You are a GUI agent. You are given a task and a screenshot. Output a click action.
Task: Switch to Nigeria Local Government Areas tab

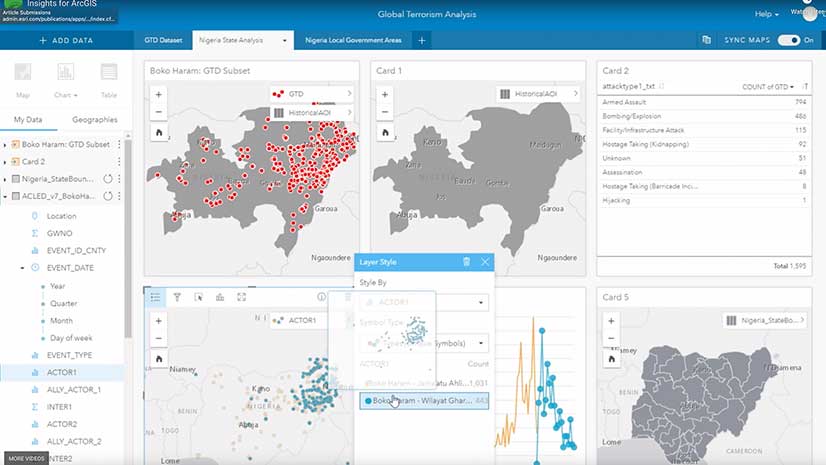(x=353, y=40)
